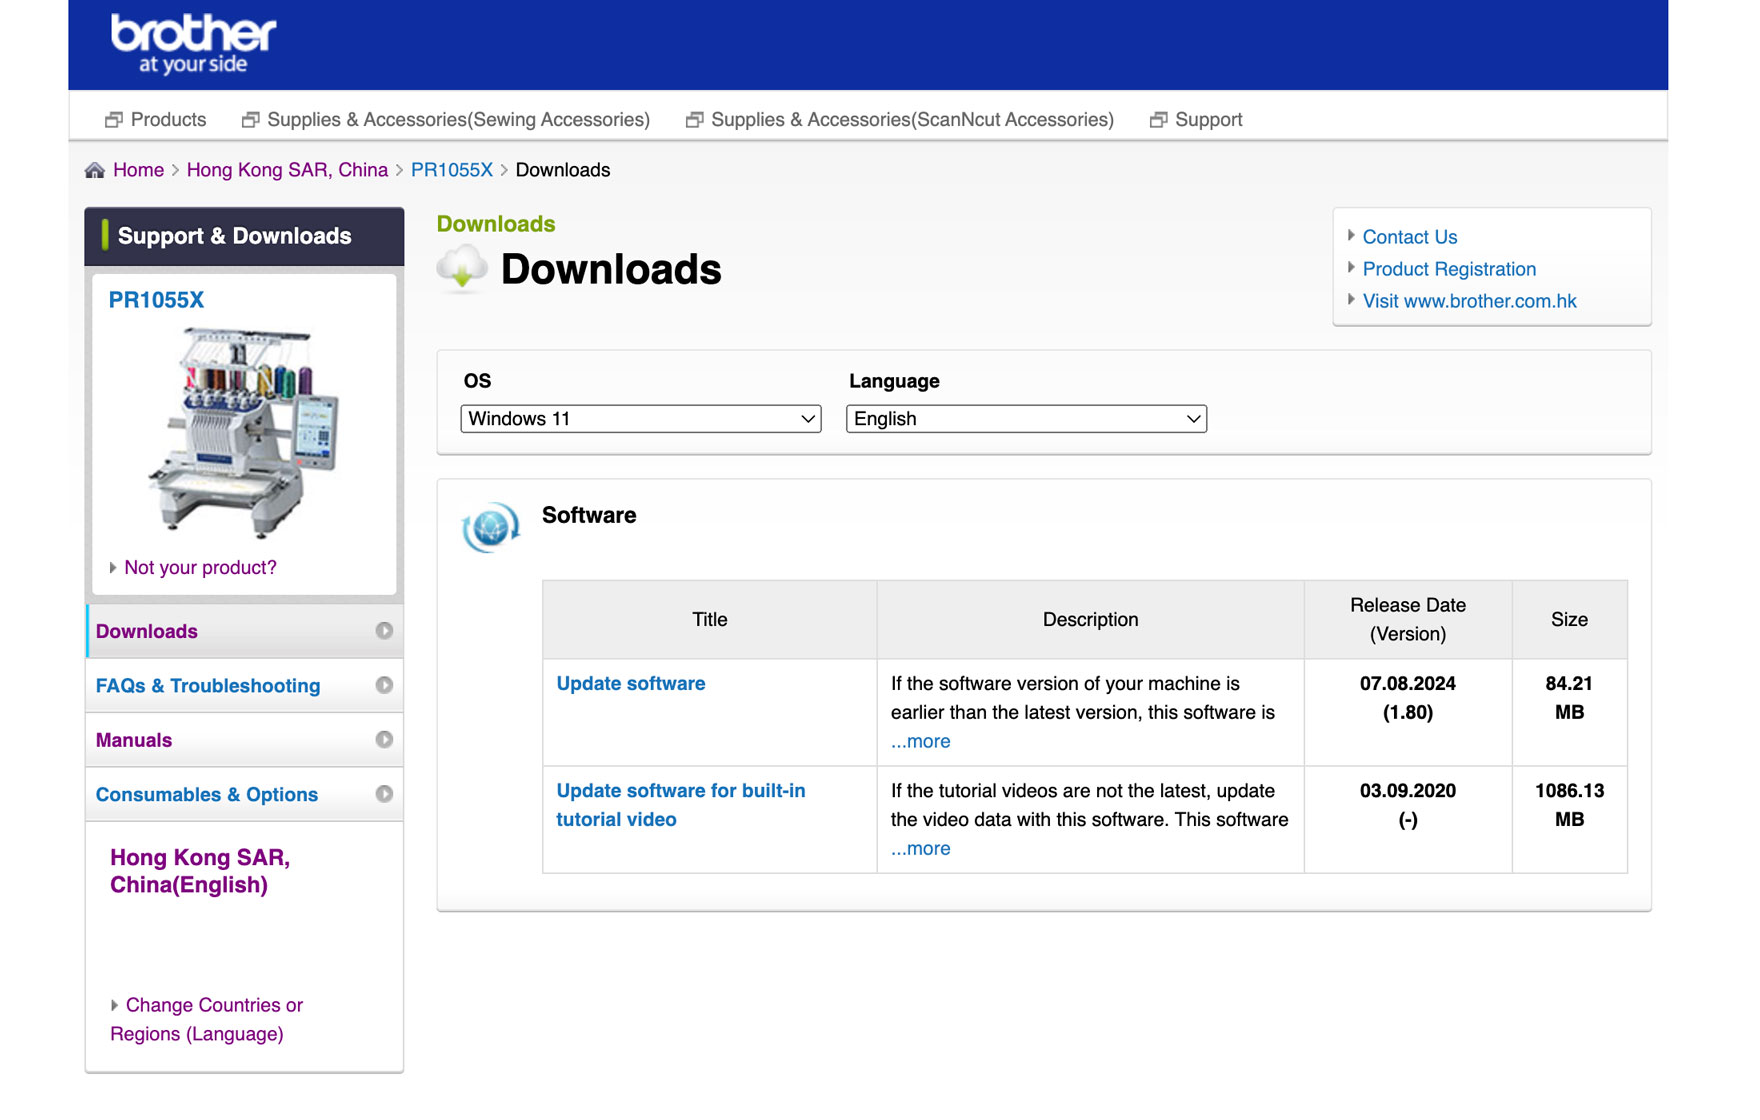Click the arrow icon beside FAQs & Troubleshooting
Screen dimensions: 1760x1120
click(x=384, y=685)
